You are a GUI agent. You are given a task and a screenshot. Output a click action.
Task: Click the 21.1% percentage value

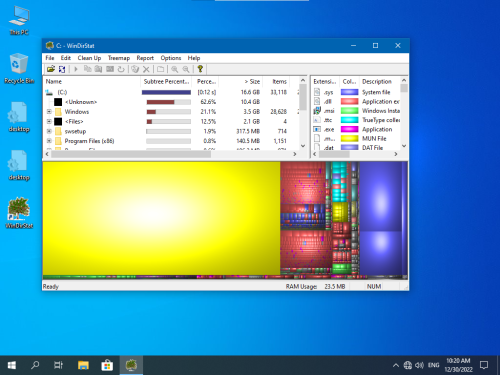[208, 112]
